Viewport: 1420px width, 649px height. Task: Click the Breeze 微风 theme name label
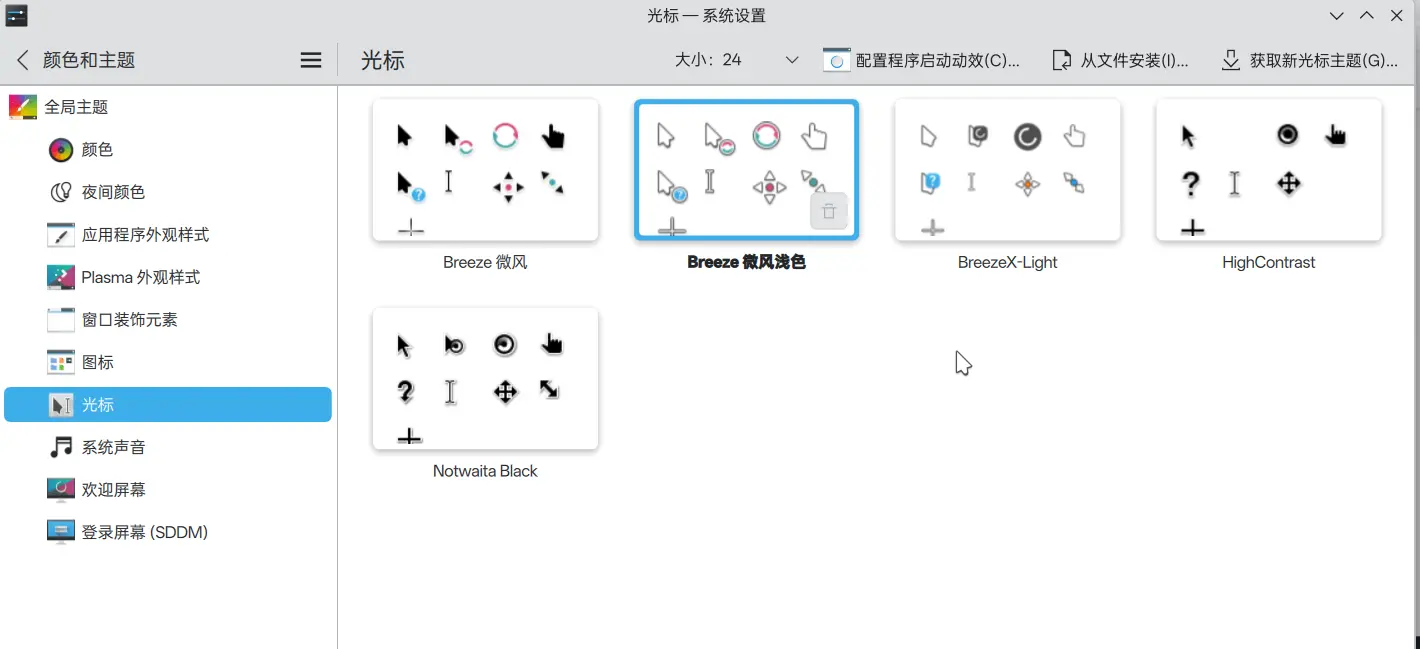coord(485,263)
